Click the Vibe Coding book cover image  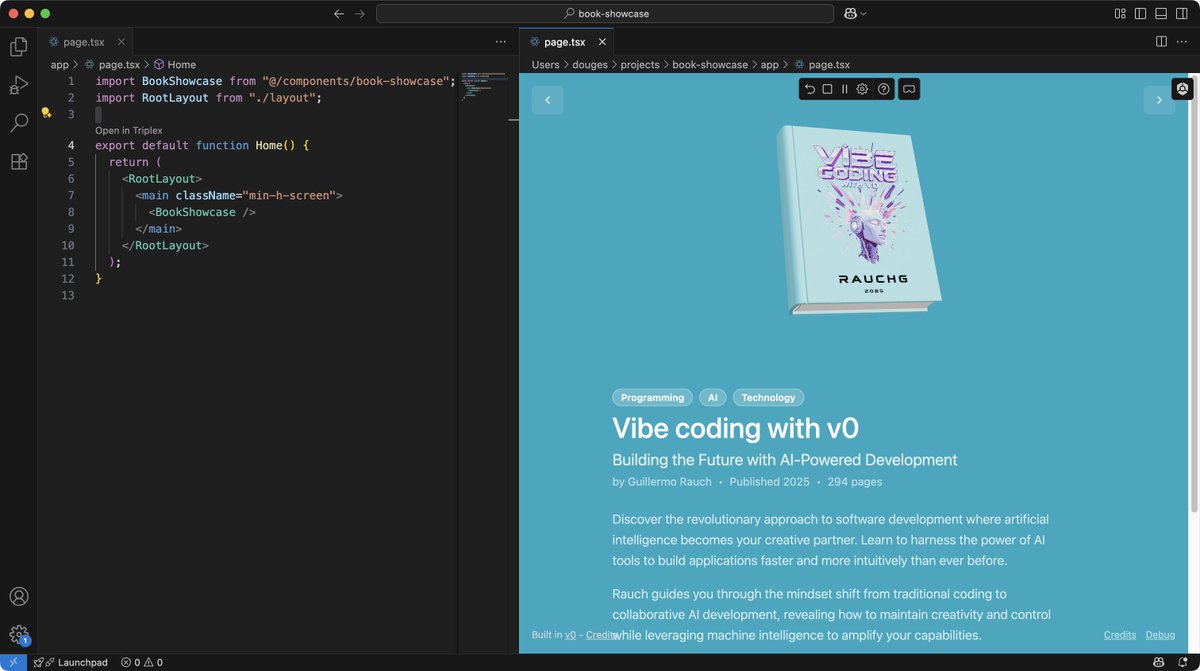858,220
